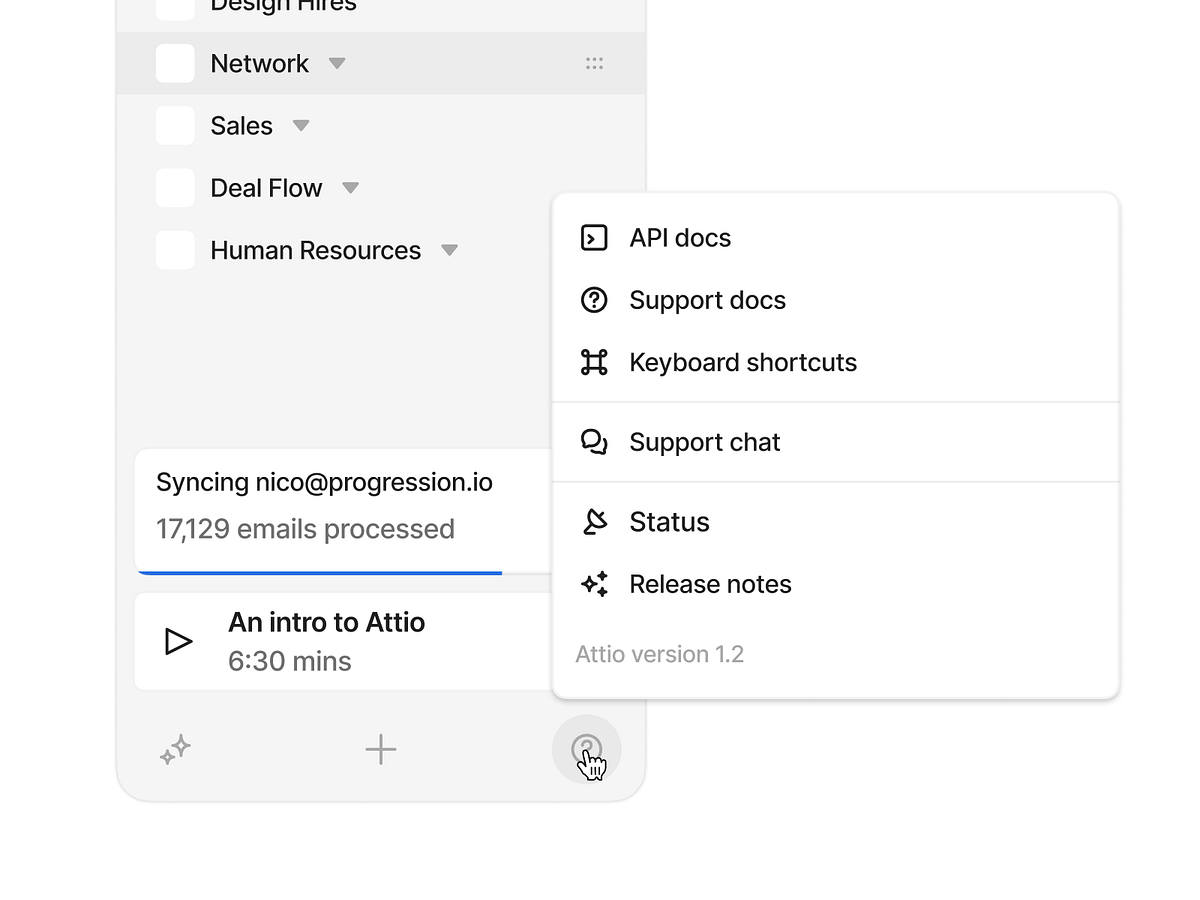Click the help question mark button

click(x=586, y=749)
